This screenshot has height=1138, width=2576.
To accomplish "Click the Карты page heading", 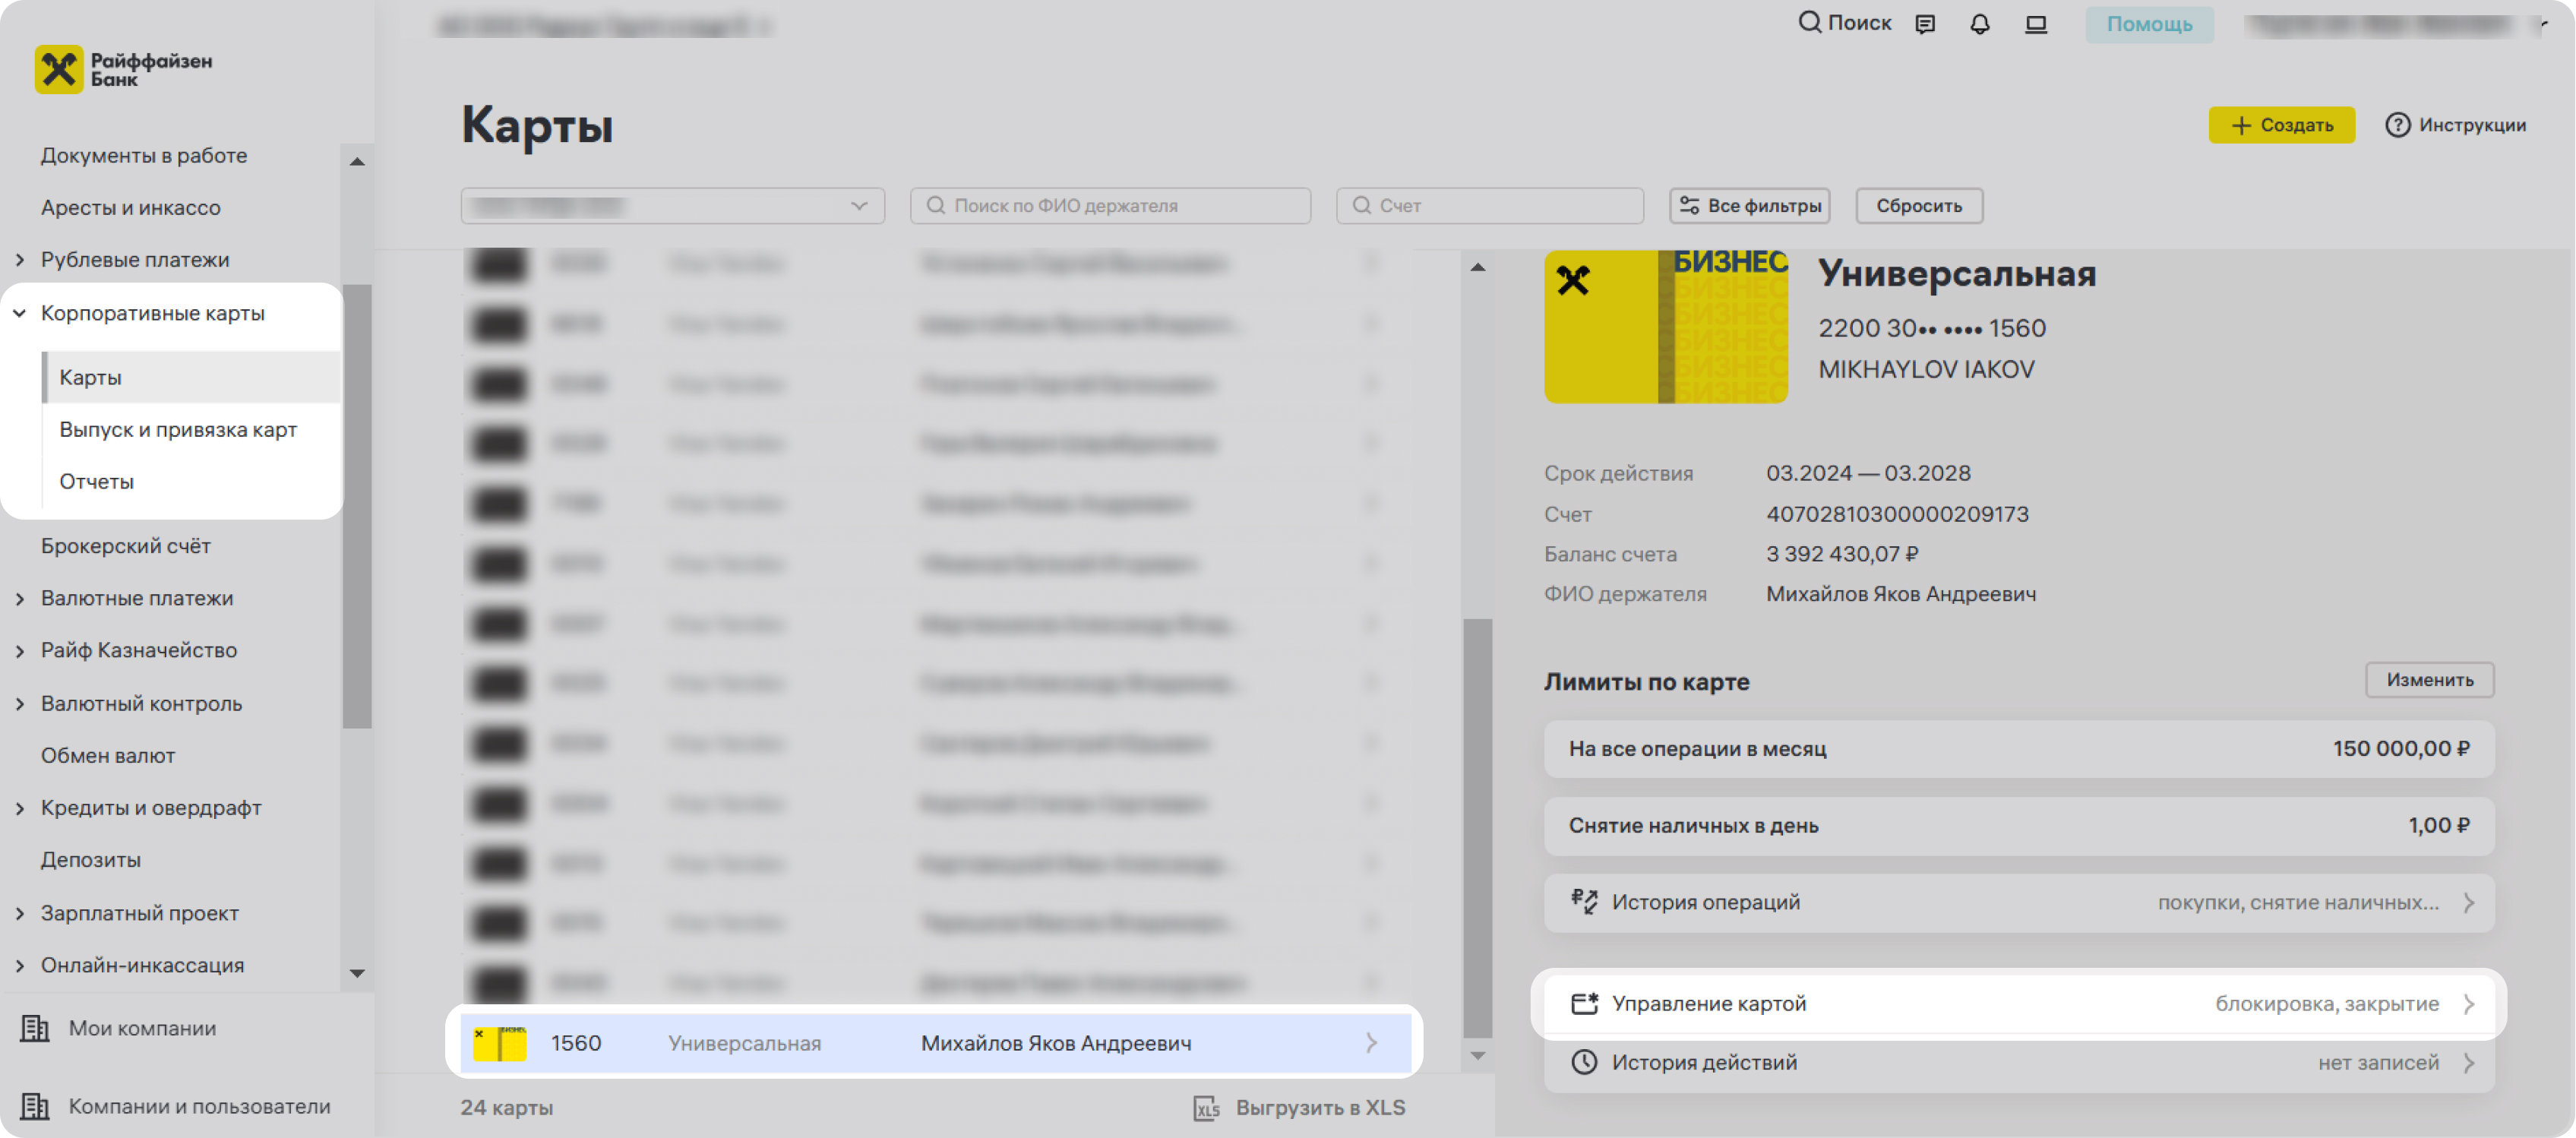I will click(537, 125).
